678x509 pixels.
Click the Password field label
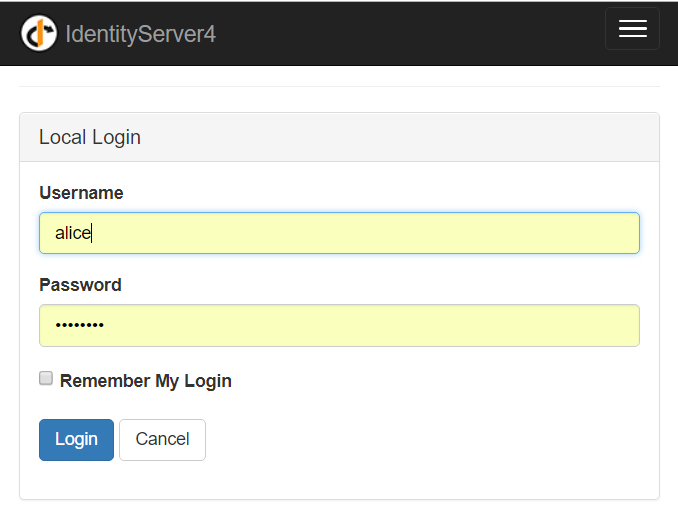(80, 285)
